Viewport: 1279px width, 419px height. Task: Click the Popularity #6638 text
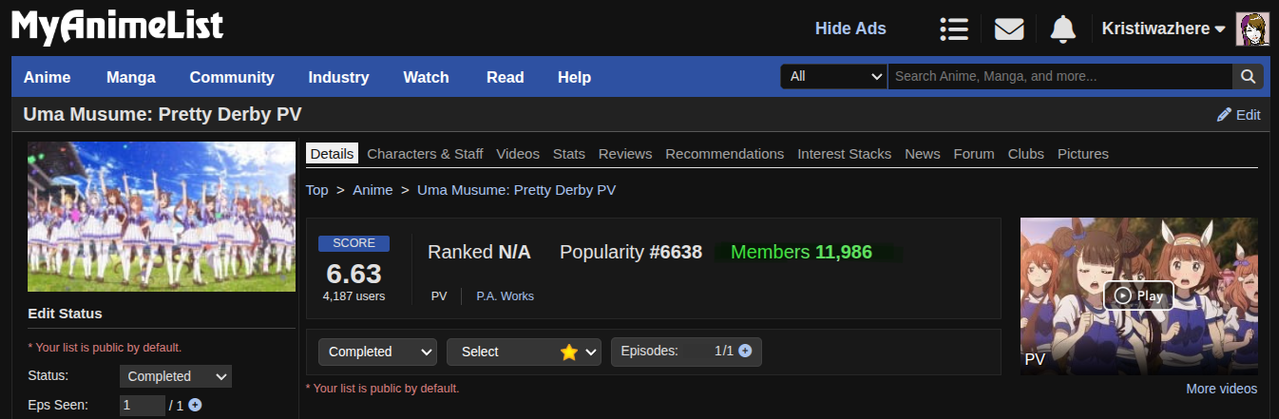tap(631, 252)
